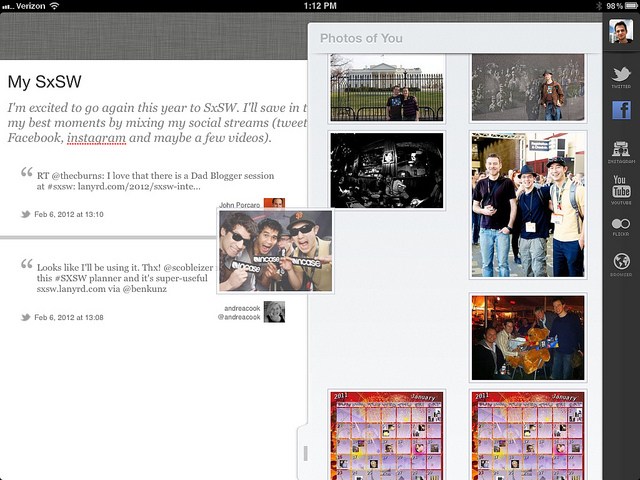Open the tweet starting Looks like I'll be using it
This screenshot has height=480, width=640.
point(125,278)
